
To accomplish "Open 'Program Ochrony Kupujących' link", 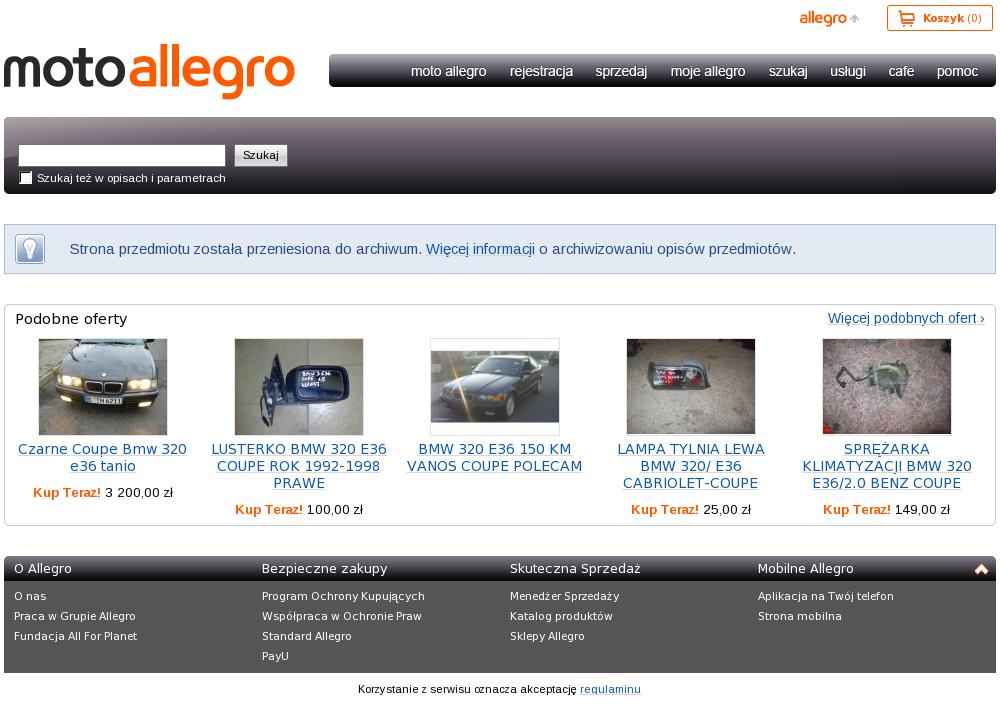I will [x=343, y=596].
